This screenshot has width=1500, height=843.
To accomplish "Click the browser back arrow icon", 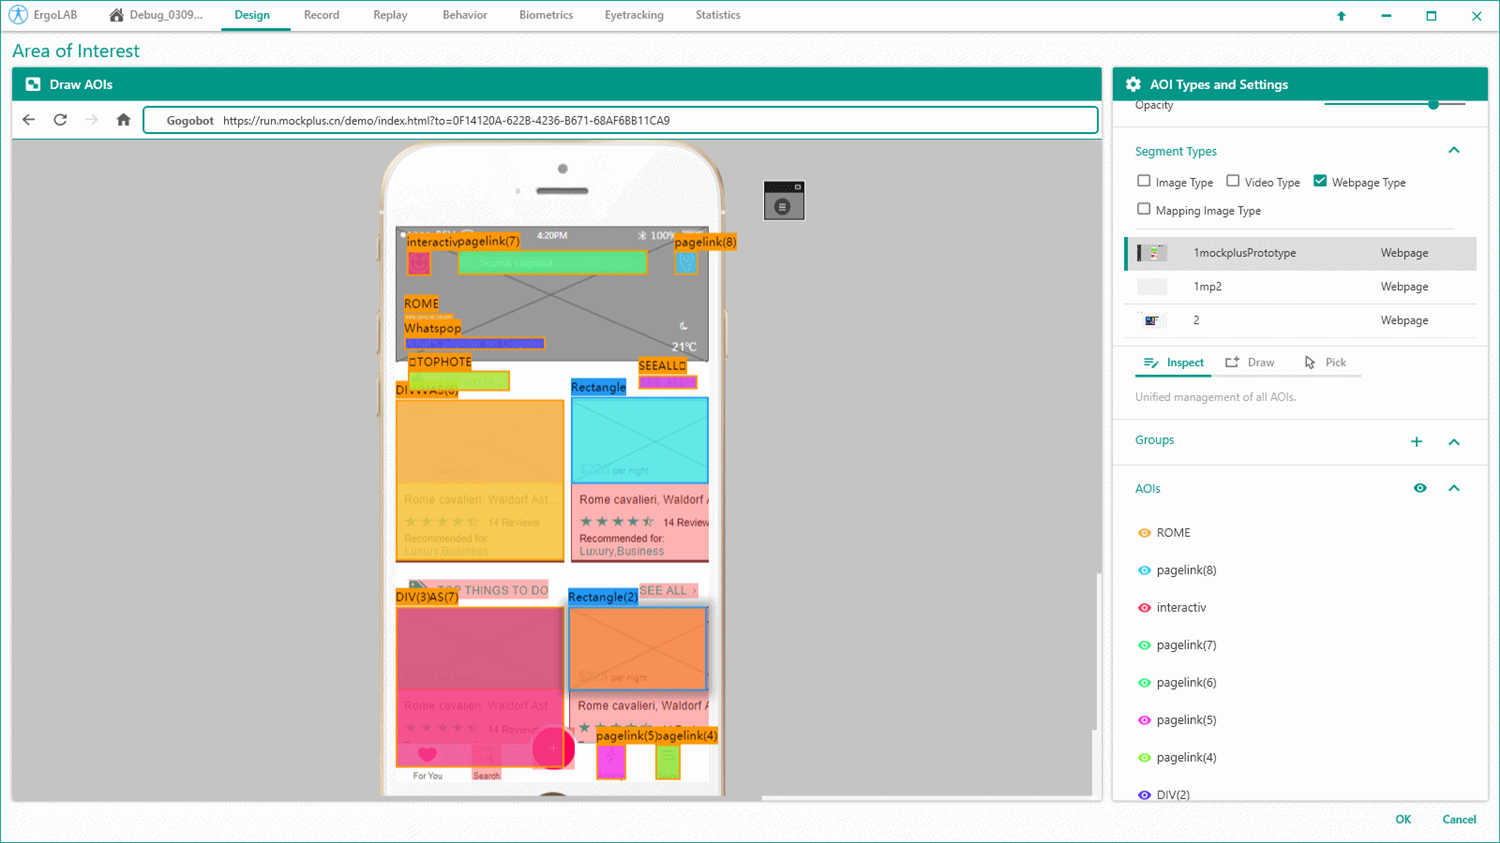I will click(x=28, y=120).
